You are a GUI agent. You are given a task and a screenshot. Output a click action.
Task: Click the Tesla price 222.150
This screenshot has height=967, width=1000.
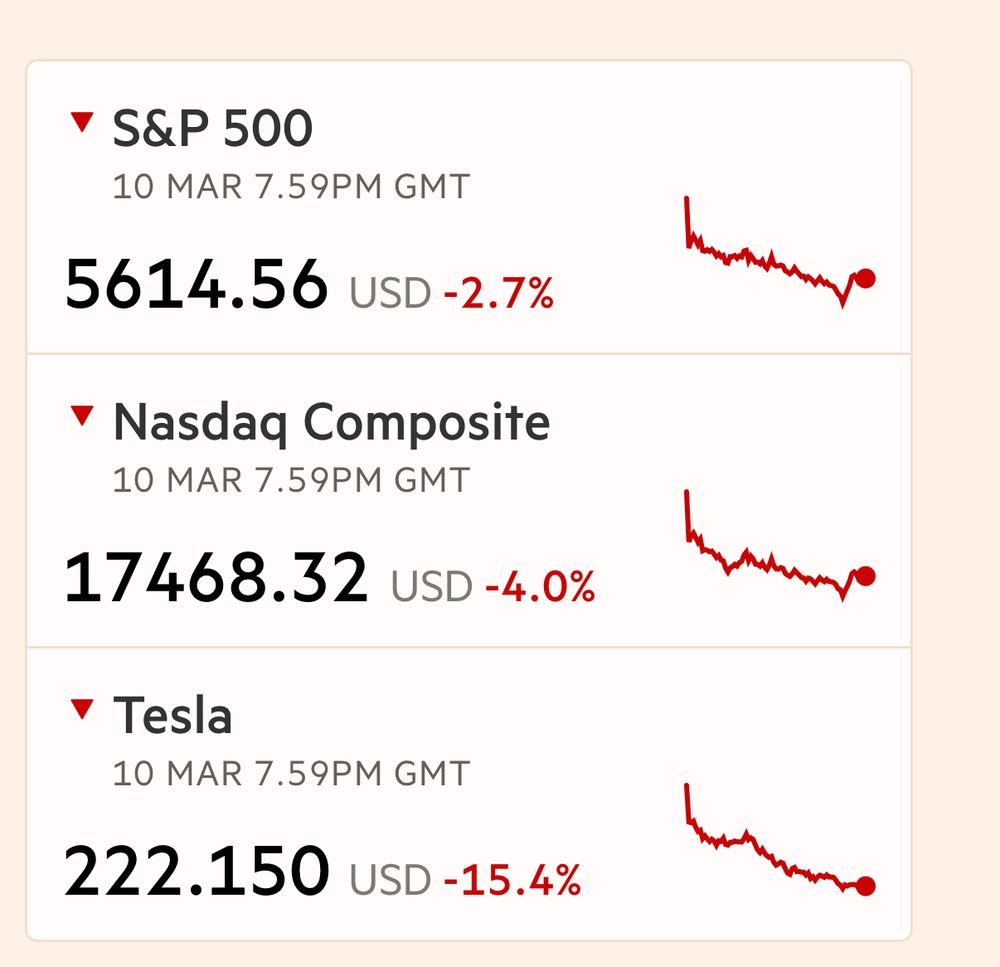pos(196,871)
